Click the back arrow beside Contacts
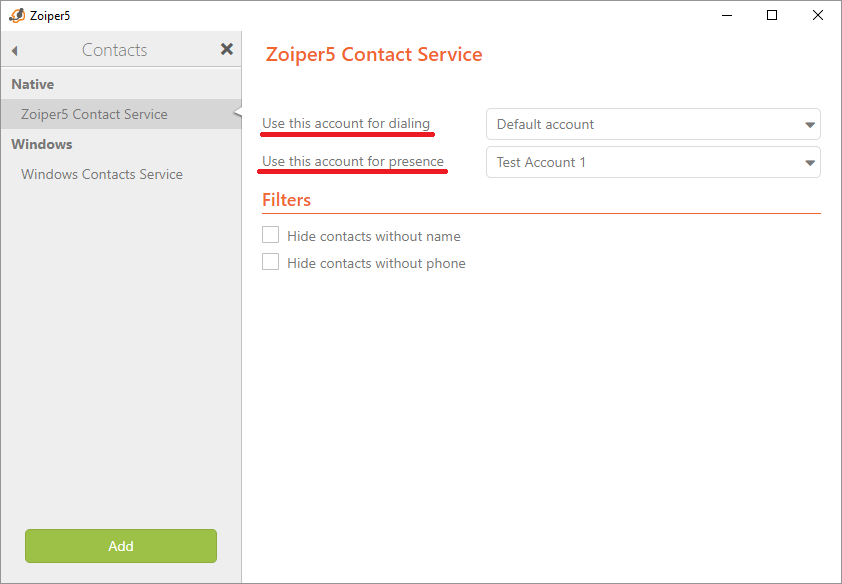Screen dimensions: 842x584 [15, 50]
